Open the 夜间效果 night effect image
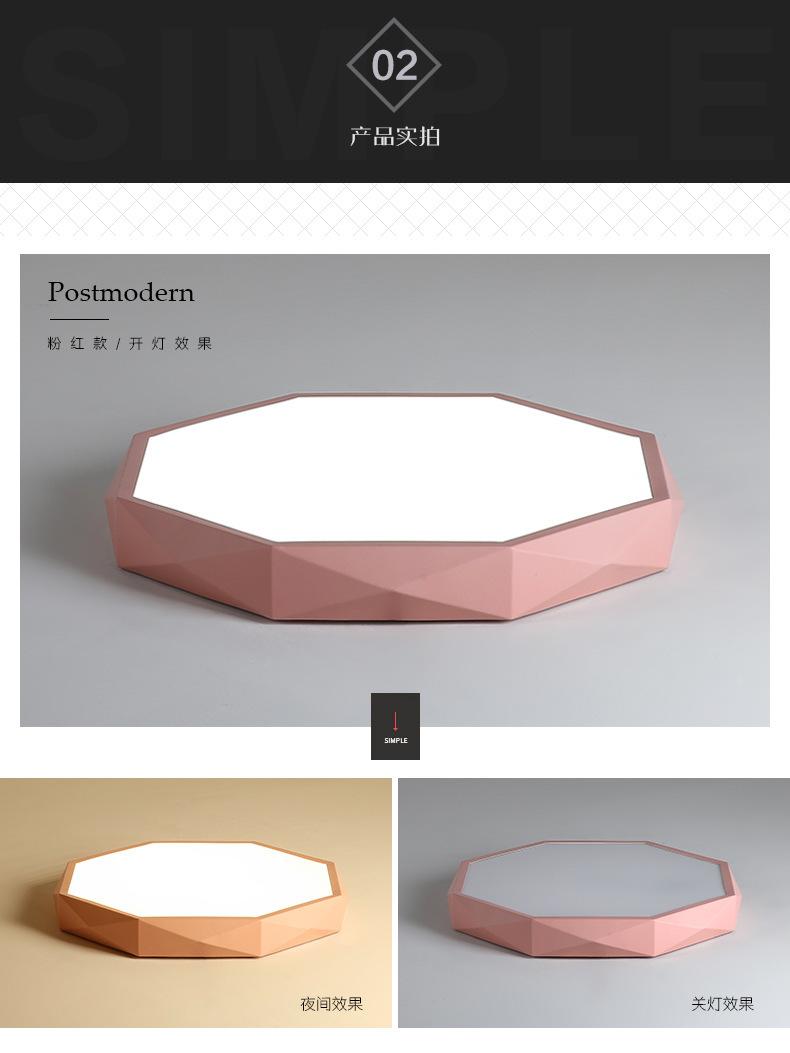 195,903
